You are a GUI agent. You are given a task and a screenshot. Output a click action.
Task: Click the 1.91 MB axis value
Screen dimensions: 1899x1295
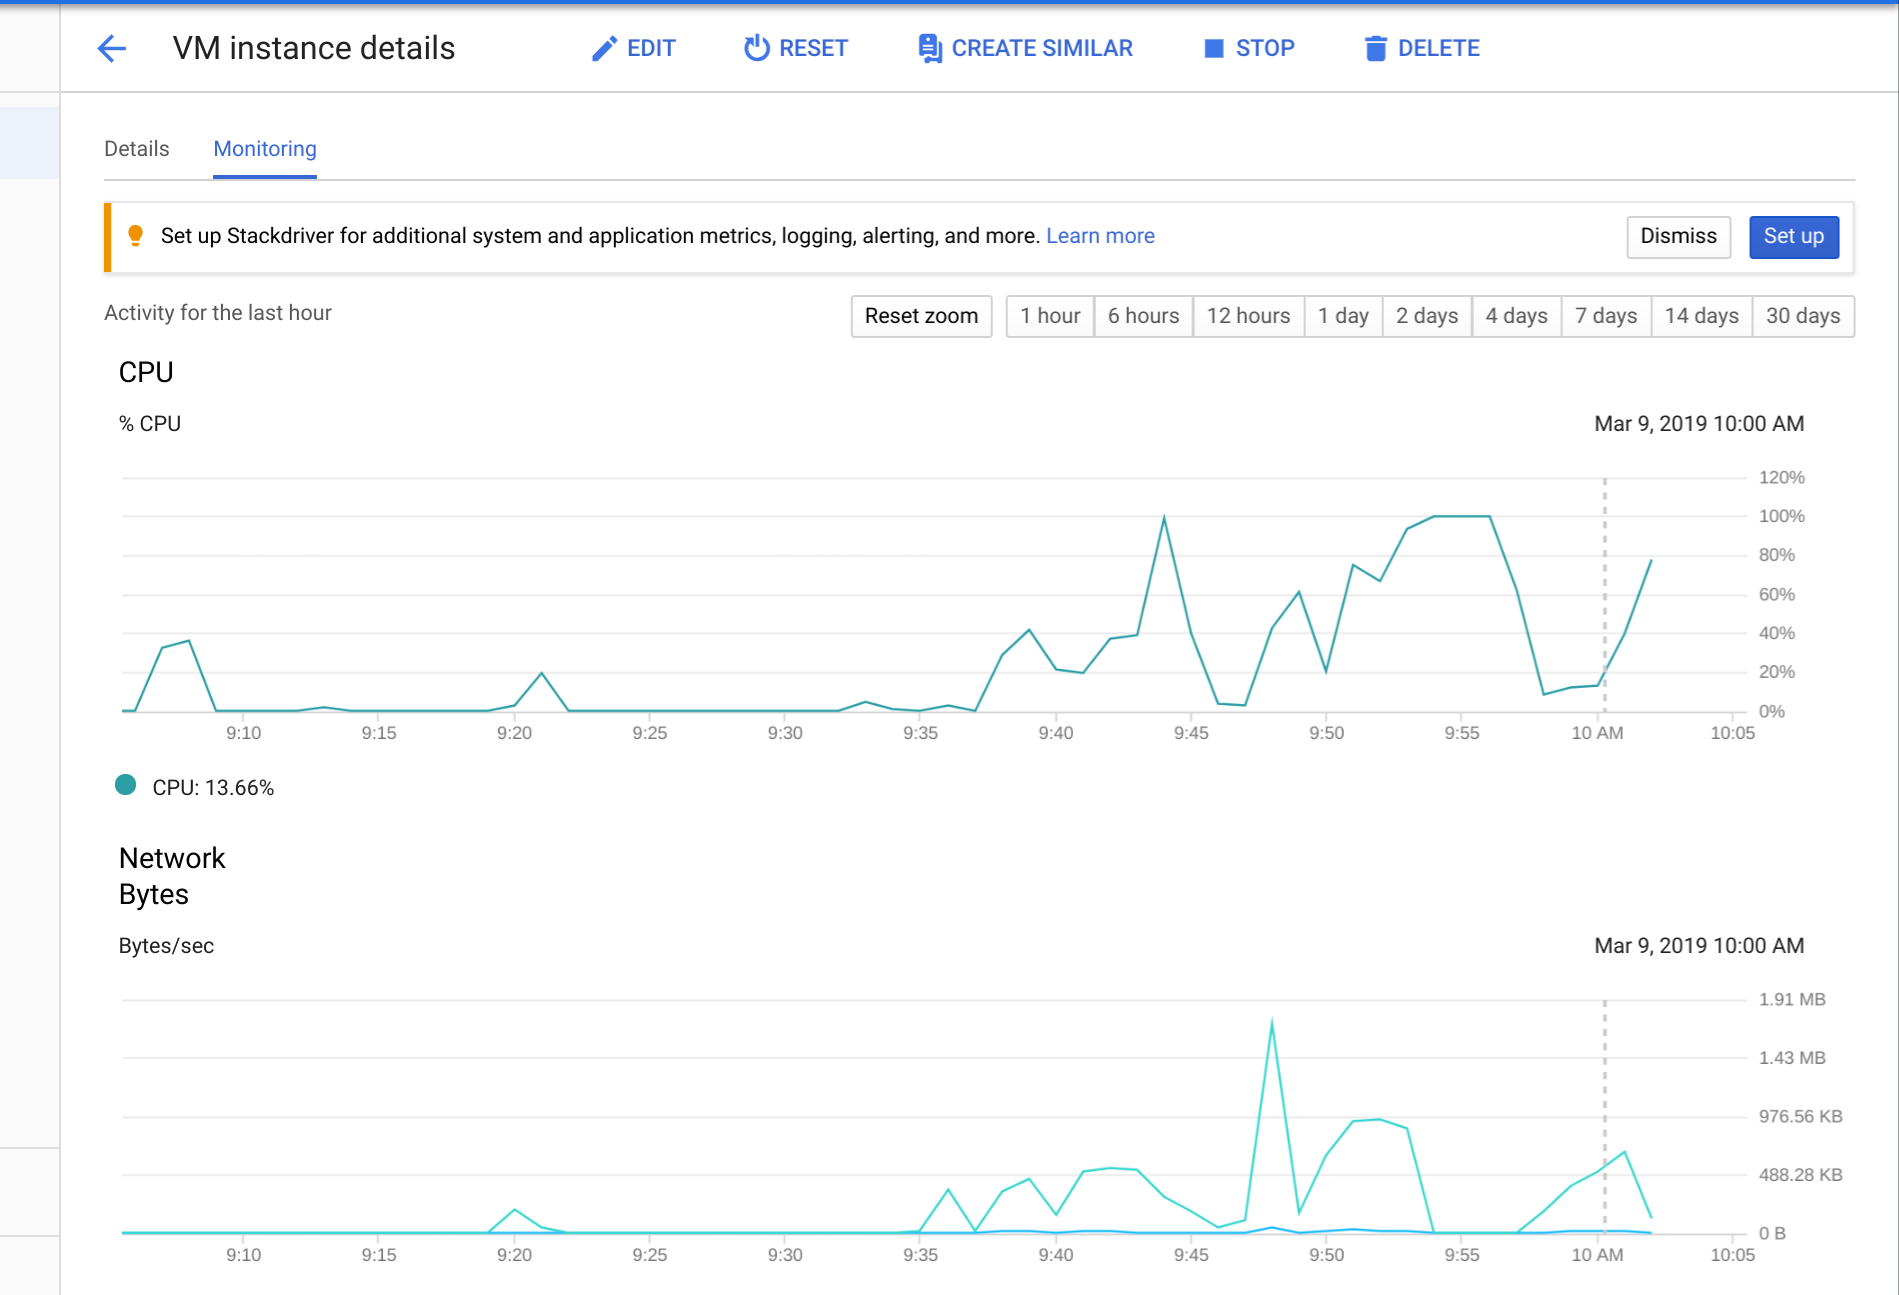coord(1792,999)
